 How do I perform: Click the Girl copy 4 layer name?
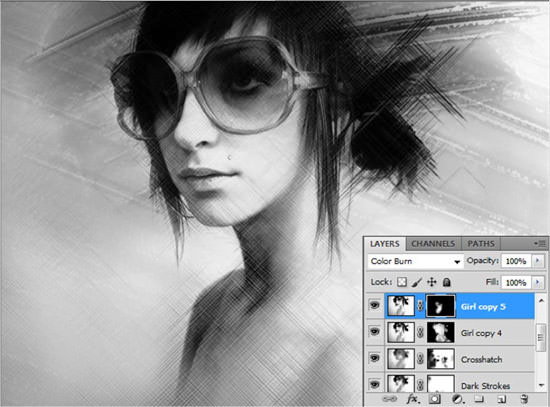point(481,333)
